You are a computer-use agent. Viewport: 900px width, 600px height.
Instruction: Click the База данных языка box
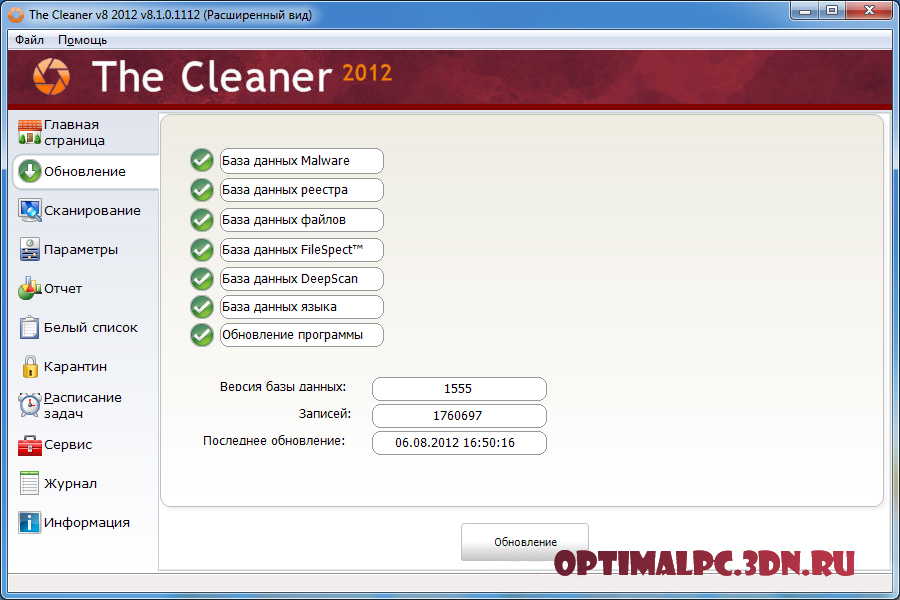tap(301, 307)
